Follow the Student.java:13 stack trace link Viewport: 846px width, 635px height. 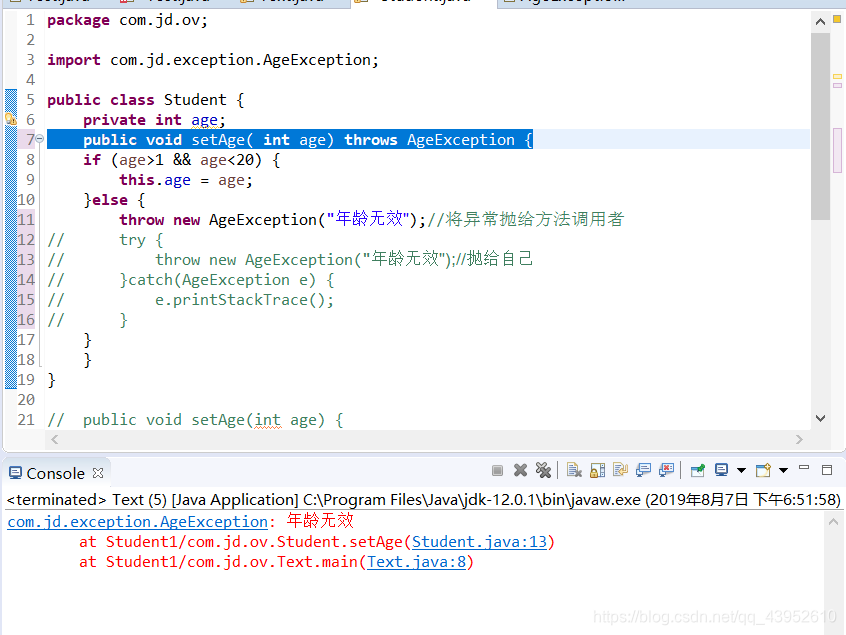tap(480, 542)
